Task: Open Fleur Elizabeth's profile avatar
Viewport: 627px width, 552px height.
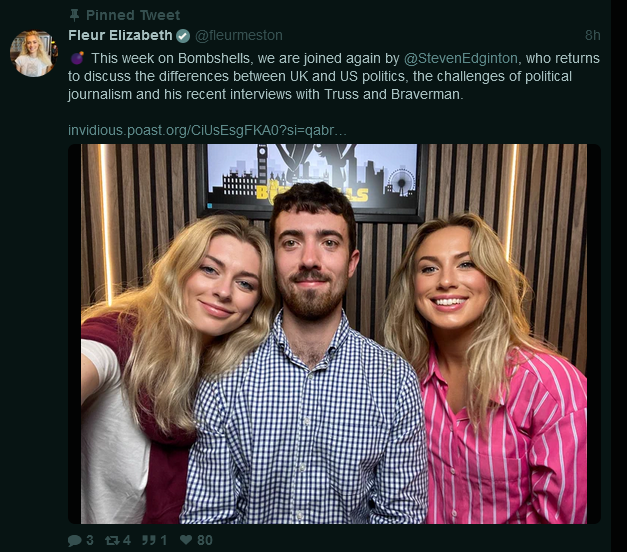Action: click(34, 53)
